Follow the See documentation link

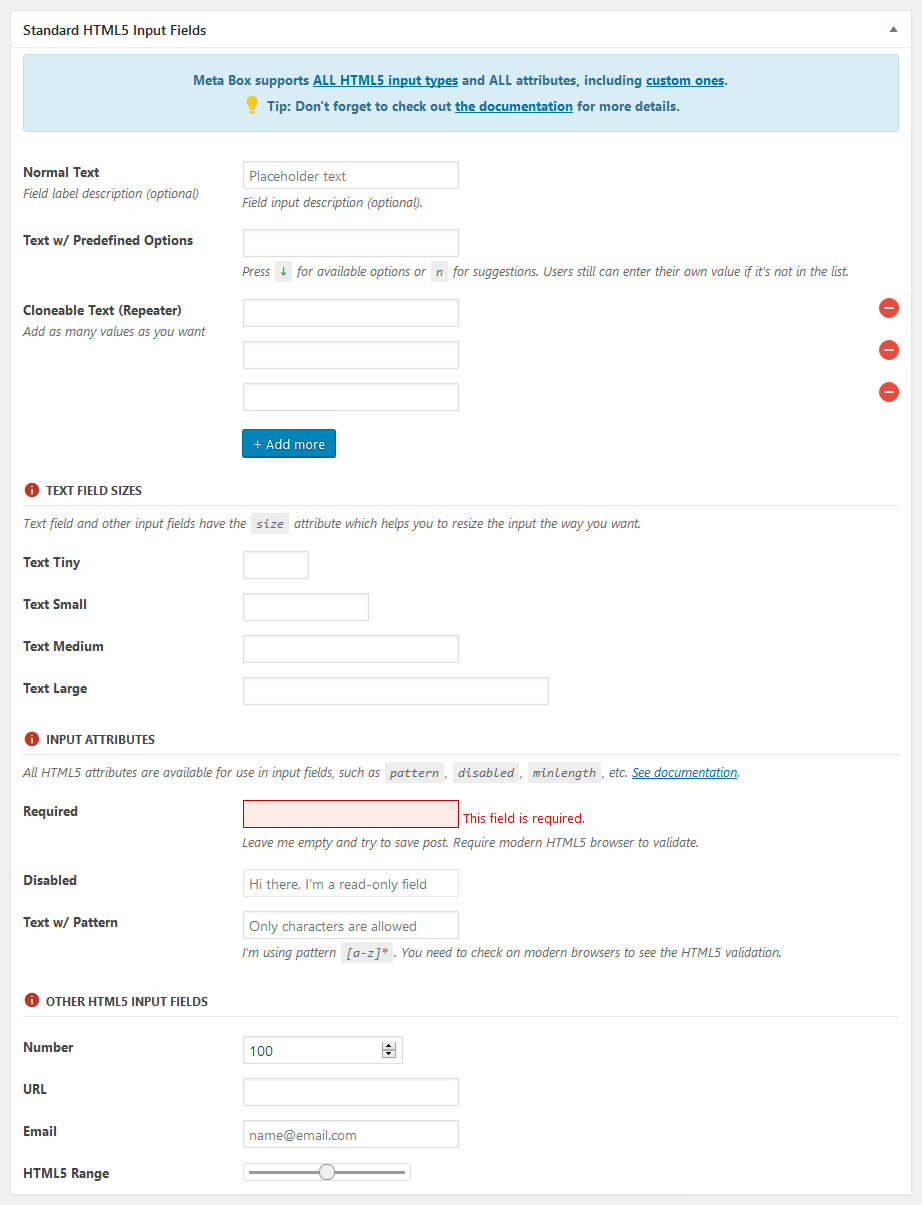point(684,772)
